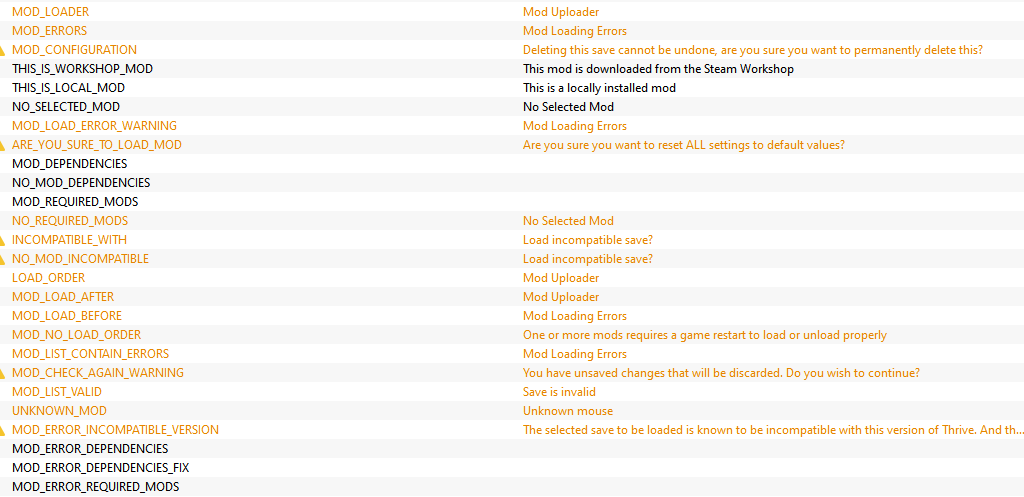Screen dimensions: 1024x497
Task: Select the LOAD_ORDER key
Action: point(48,278)
